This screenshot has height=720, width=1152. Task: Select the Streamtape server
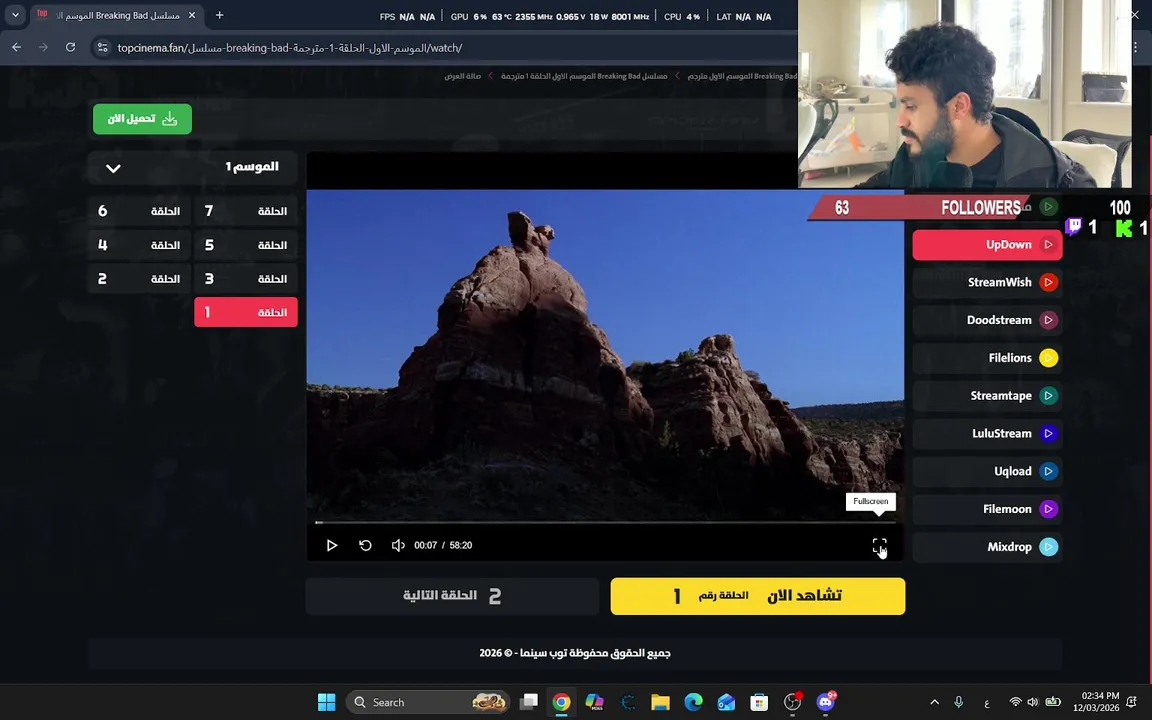(987, 396)
